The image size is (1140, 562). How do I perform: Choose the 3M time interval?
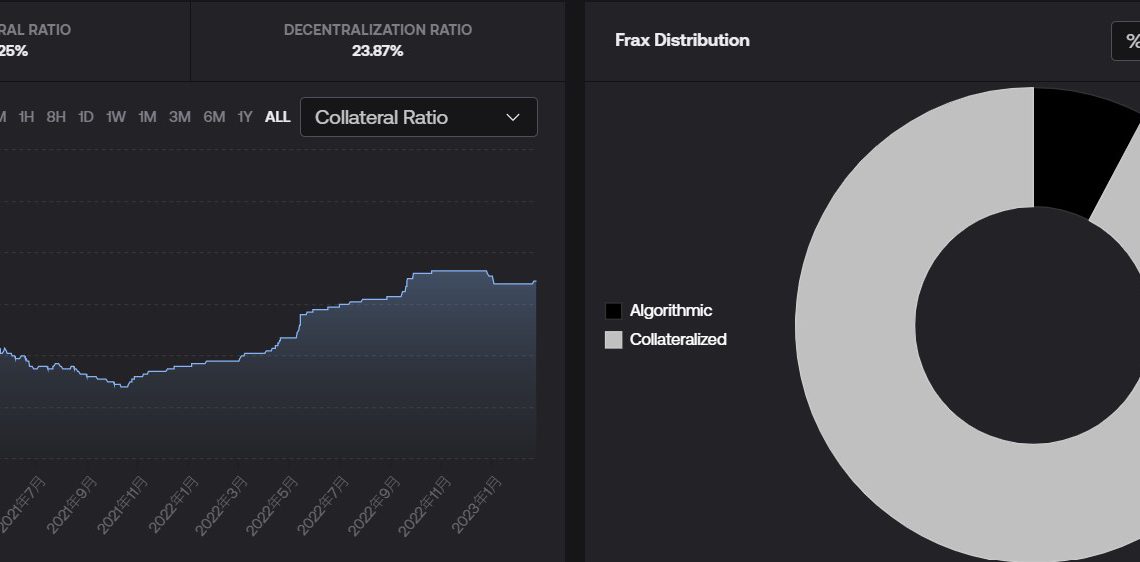coord(180,117)
